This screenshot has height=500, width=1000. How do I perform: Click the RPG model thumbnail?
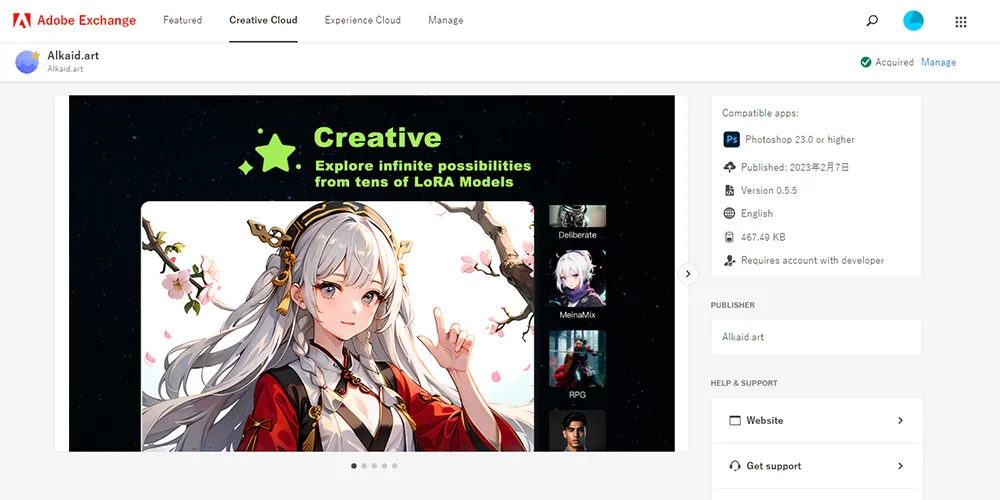click(577, 358)
